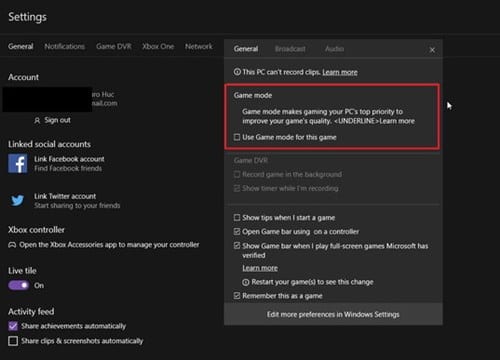
Task: Click Sign out link
Action: coord(57,120)
